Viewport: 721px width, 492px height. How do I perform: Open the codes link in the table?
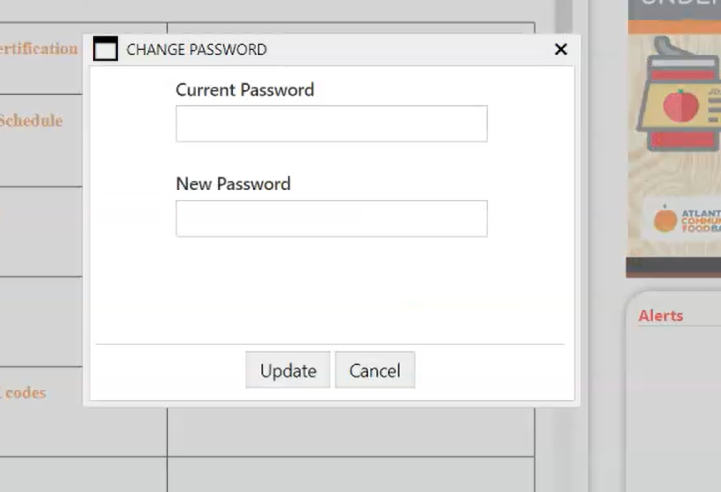click(24, 392)
